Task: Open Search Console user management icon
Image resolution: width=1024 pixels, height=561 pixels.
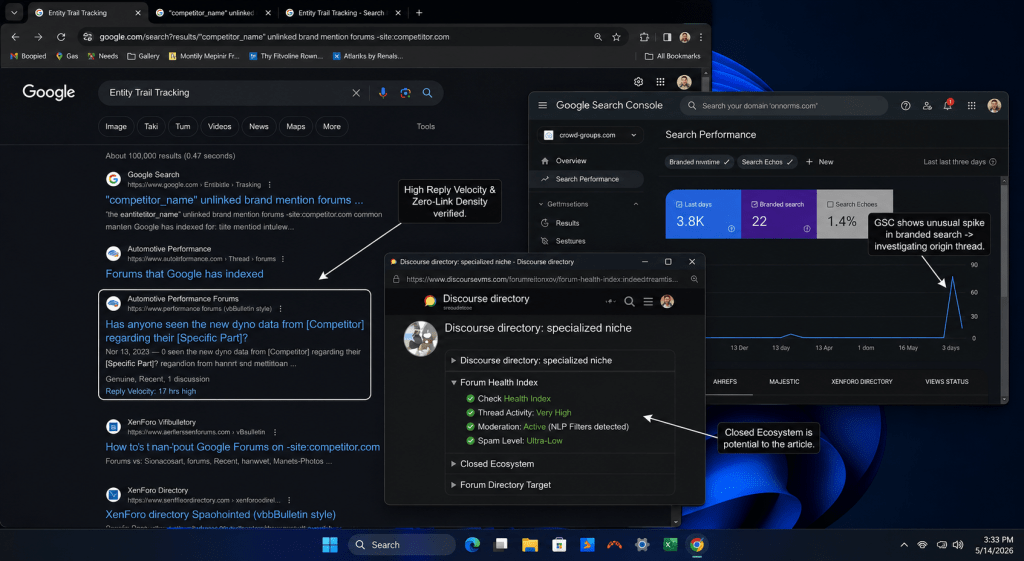Action: coord(927,106)
